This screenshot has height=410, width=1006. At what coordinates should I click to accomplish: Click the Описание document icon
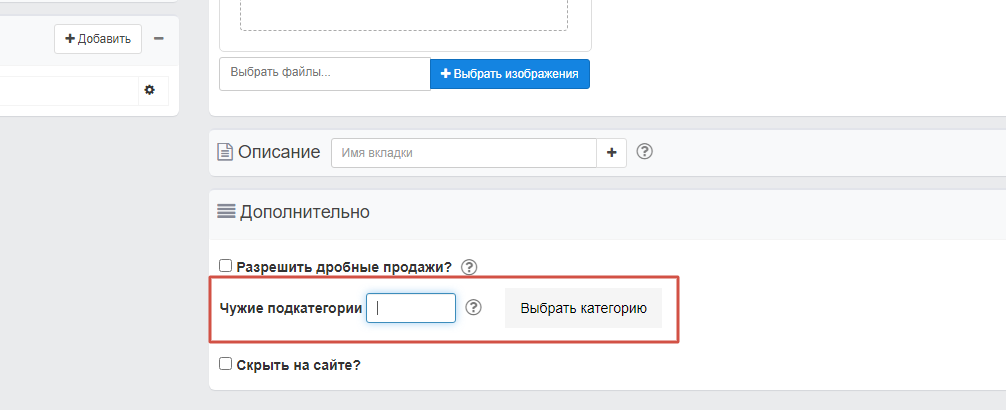click(x=225, y=153)
